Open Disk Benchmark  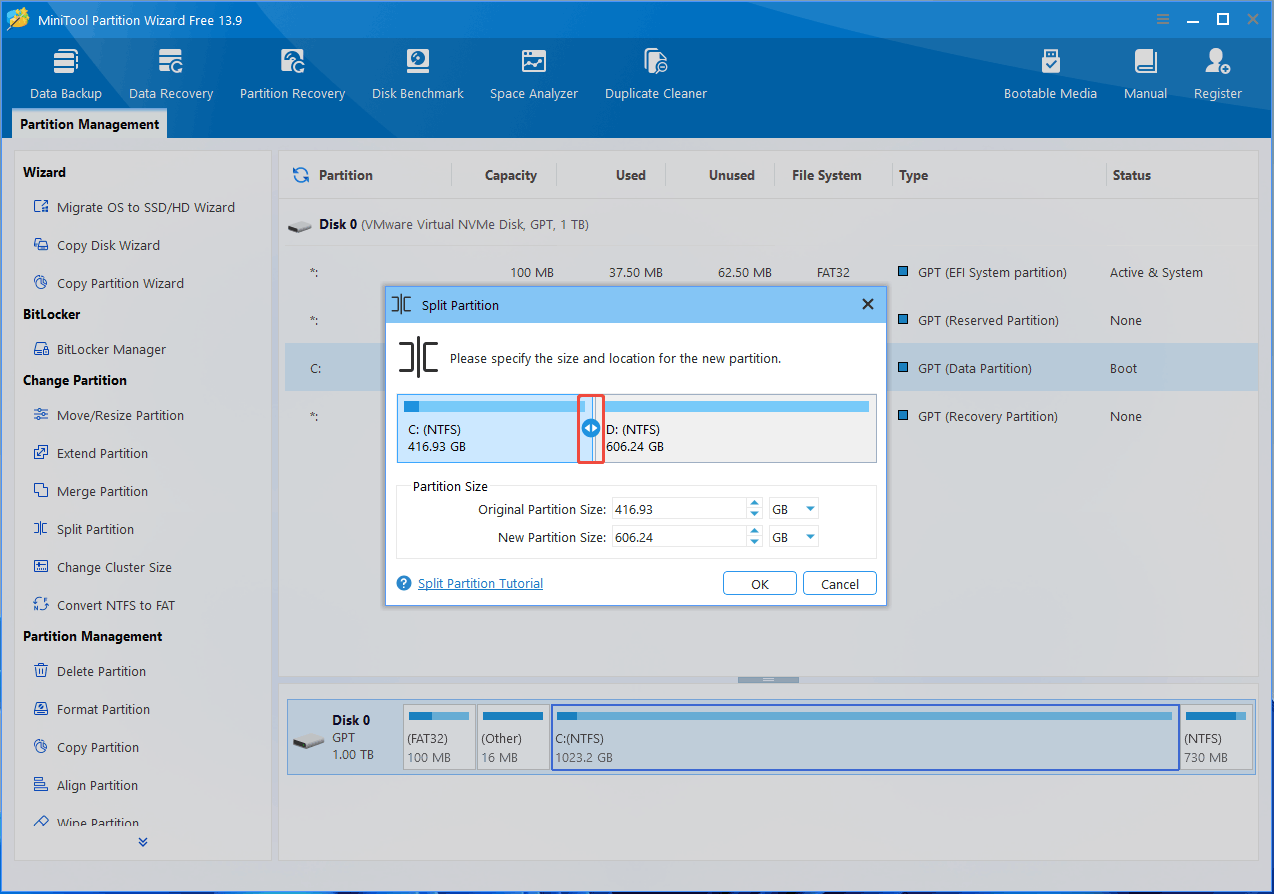418,74
